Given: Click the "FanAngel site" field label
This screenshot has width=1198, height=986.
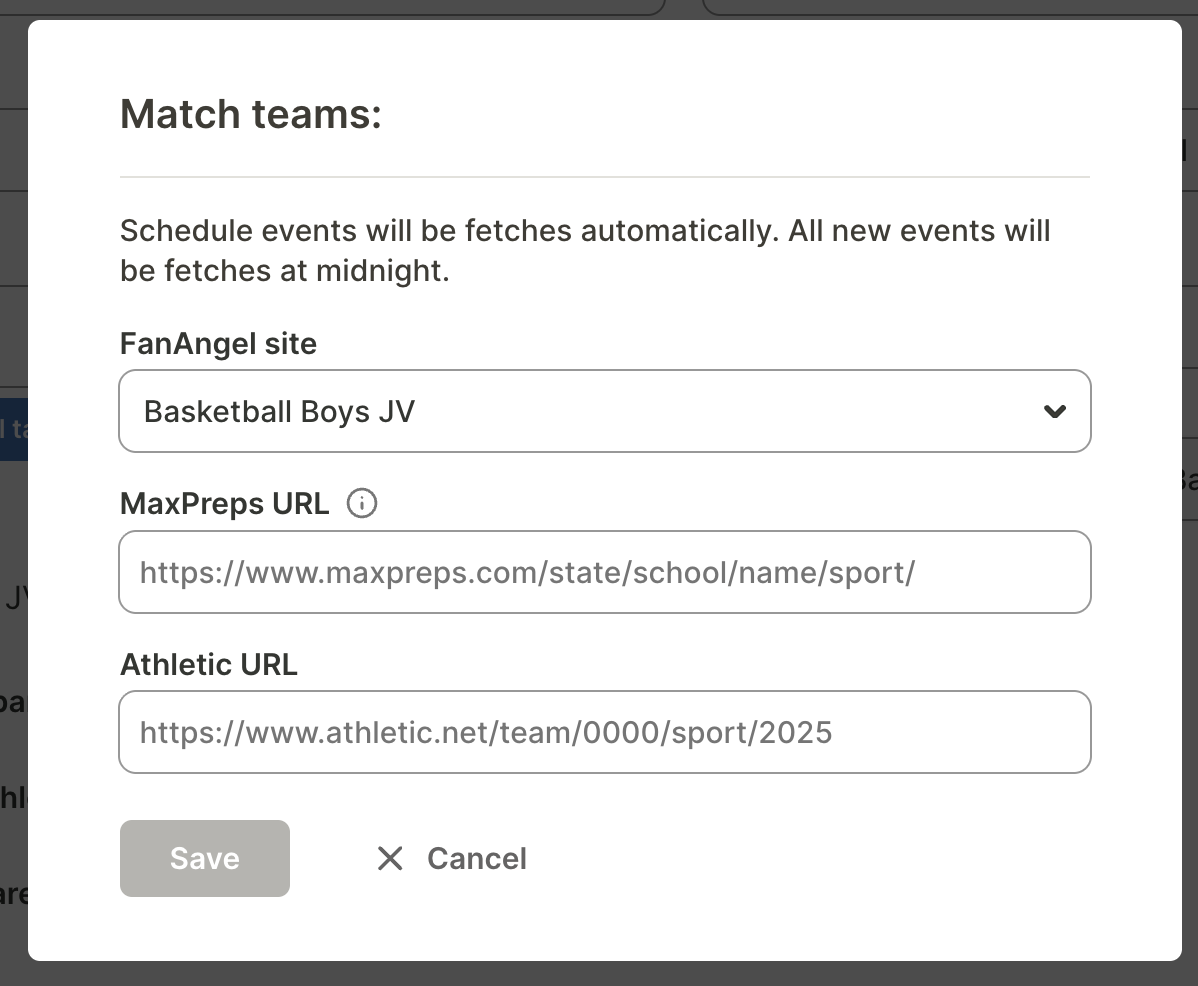Looking at the screenshot, I should point(218,344).
